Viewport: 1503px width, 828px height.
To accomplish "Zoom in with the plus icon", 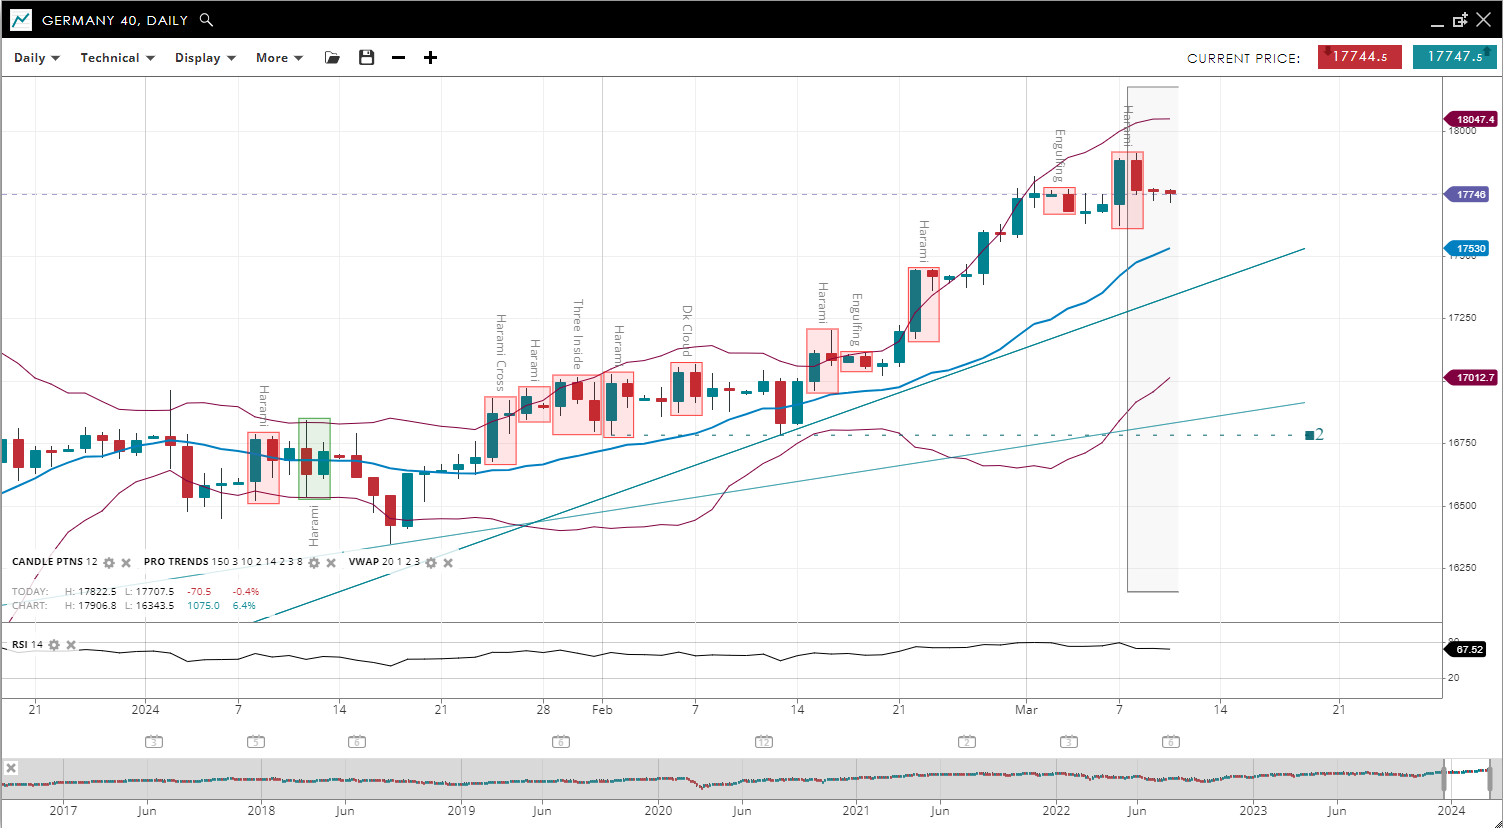I will click(430, 58).
